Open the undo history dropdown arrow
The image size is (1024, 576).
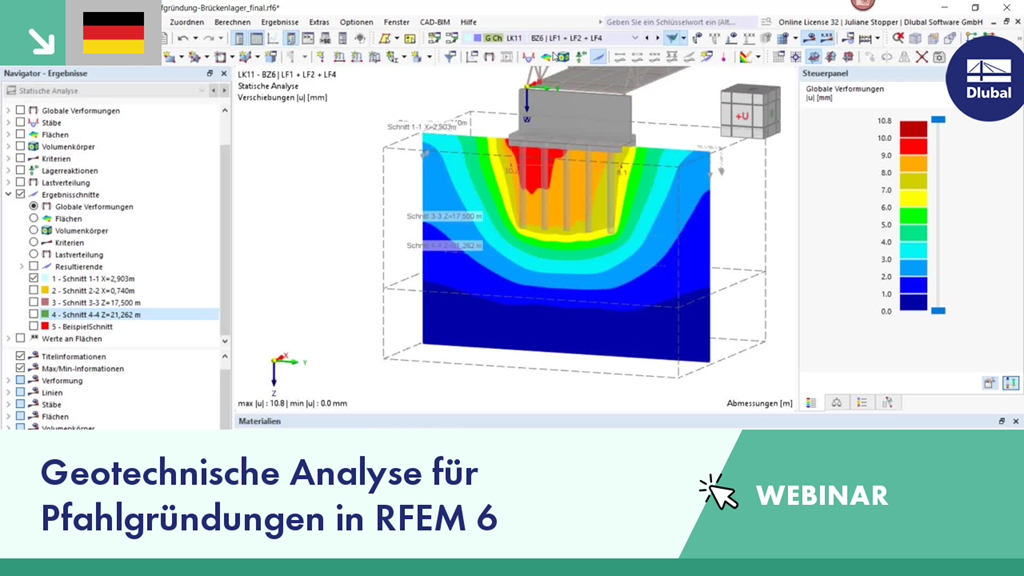click(x=194, y=39)
